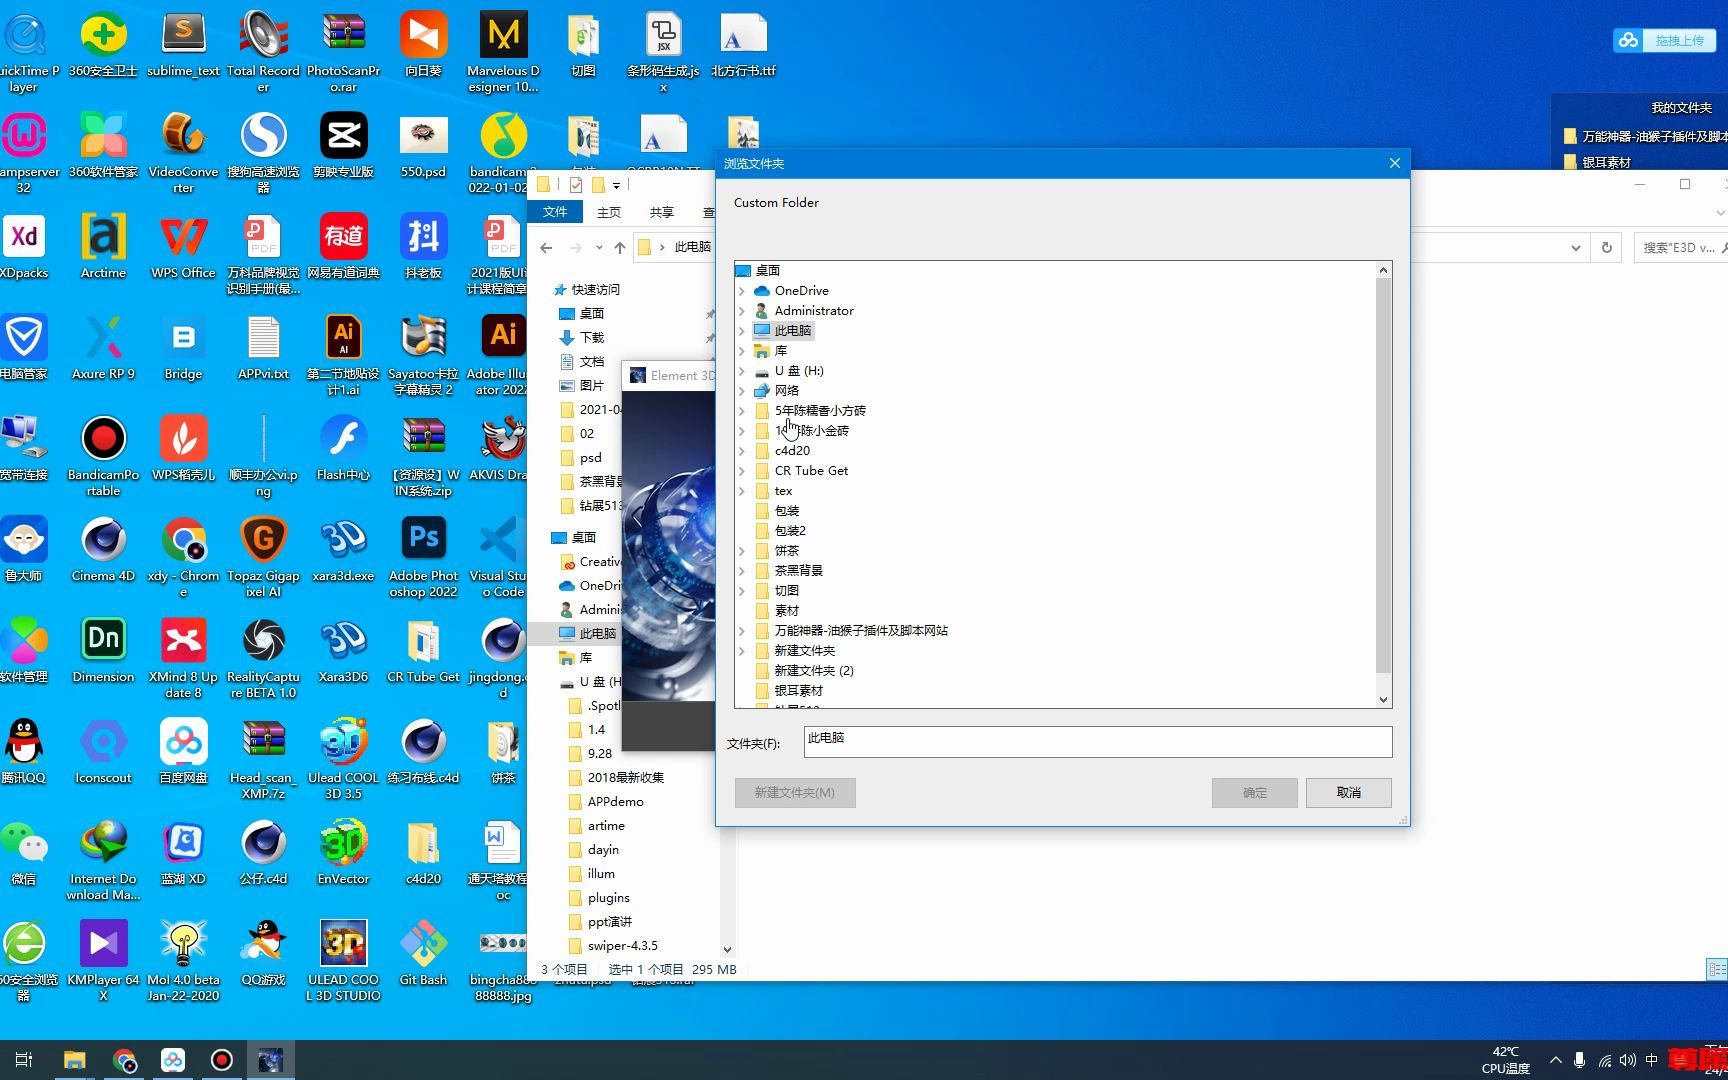
Task: Click the 新建文件夹(M) button
Action: point(795,793)
